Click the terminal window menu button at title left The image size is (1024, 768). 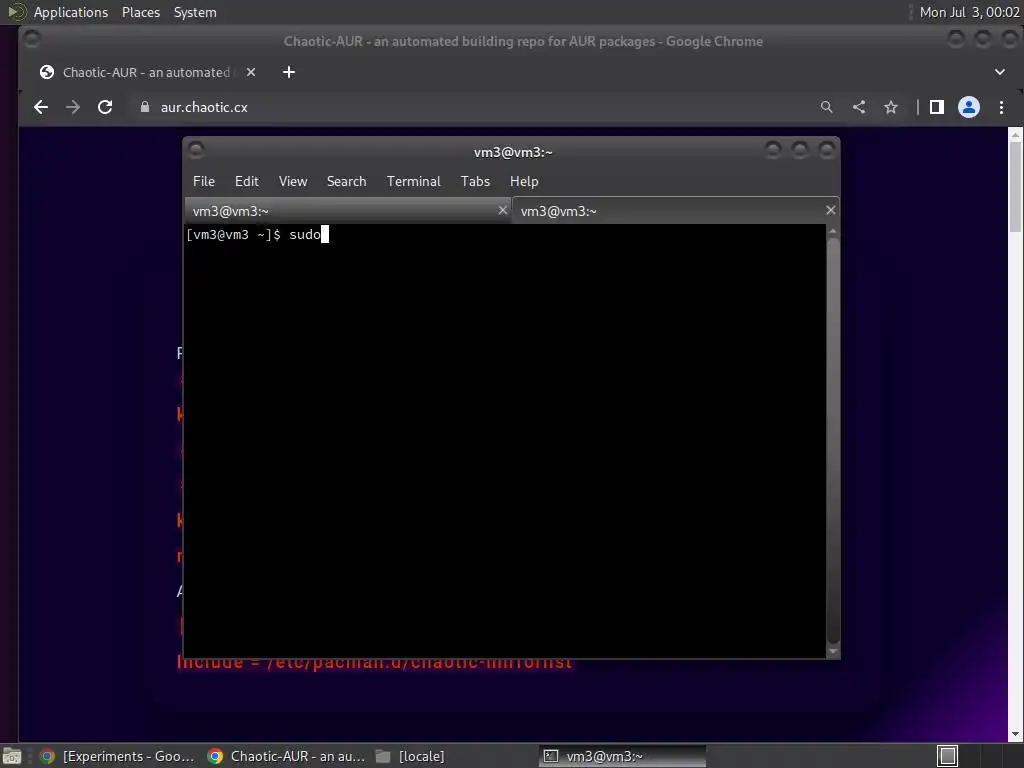tap(197, 151)
